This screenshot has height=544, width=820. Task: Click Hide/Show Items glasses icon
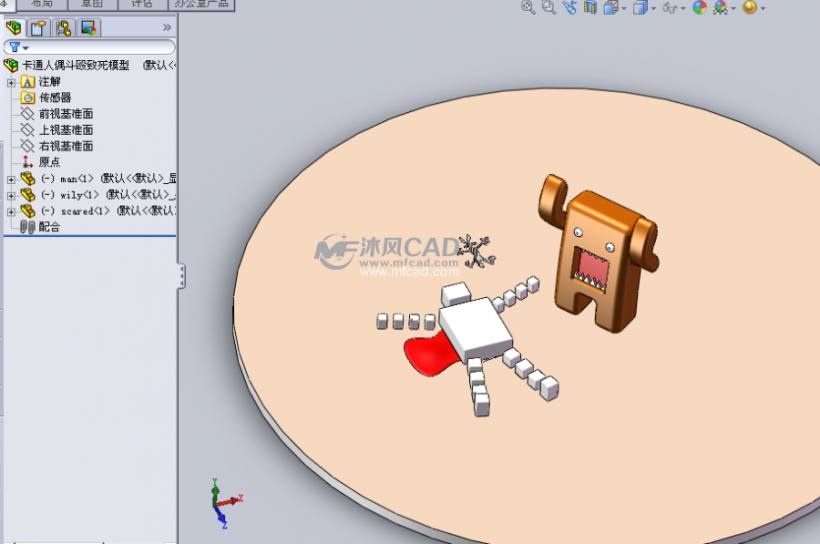click(670, 8)
